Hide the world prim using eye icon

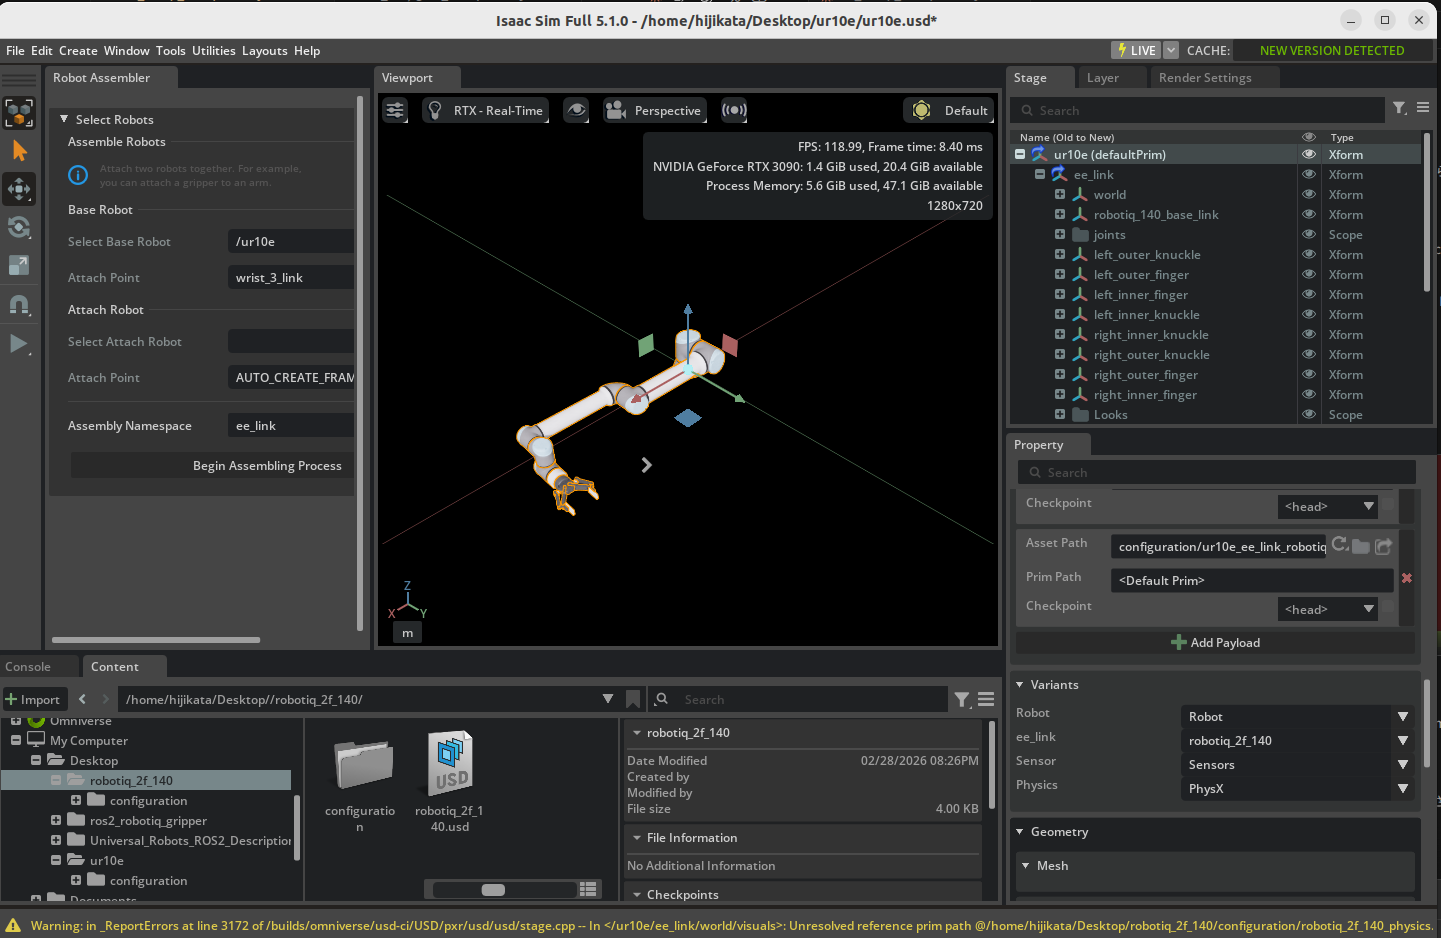coord(1308,195)
